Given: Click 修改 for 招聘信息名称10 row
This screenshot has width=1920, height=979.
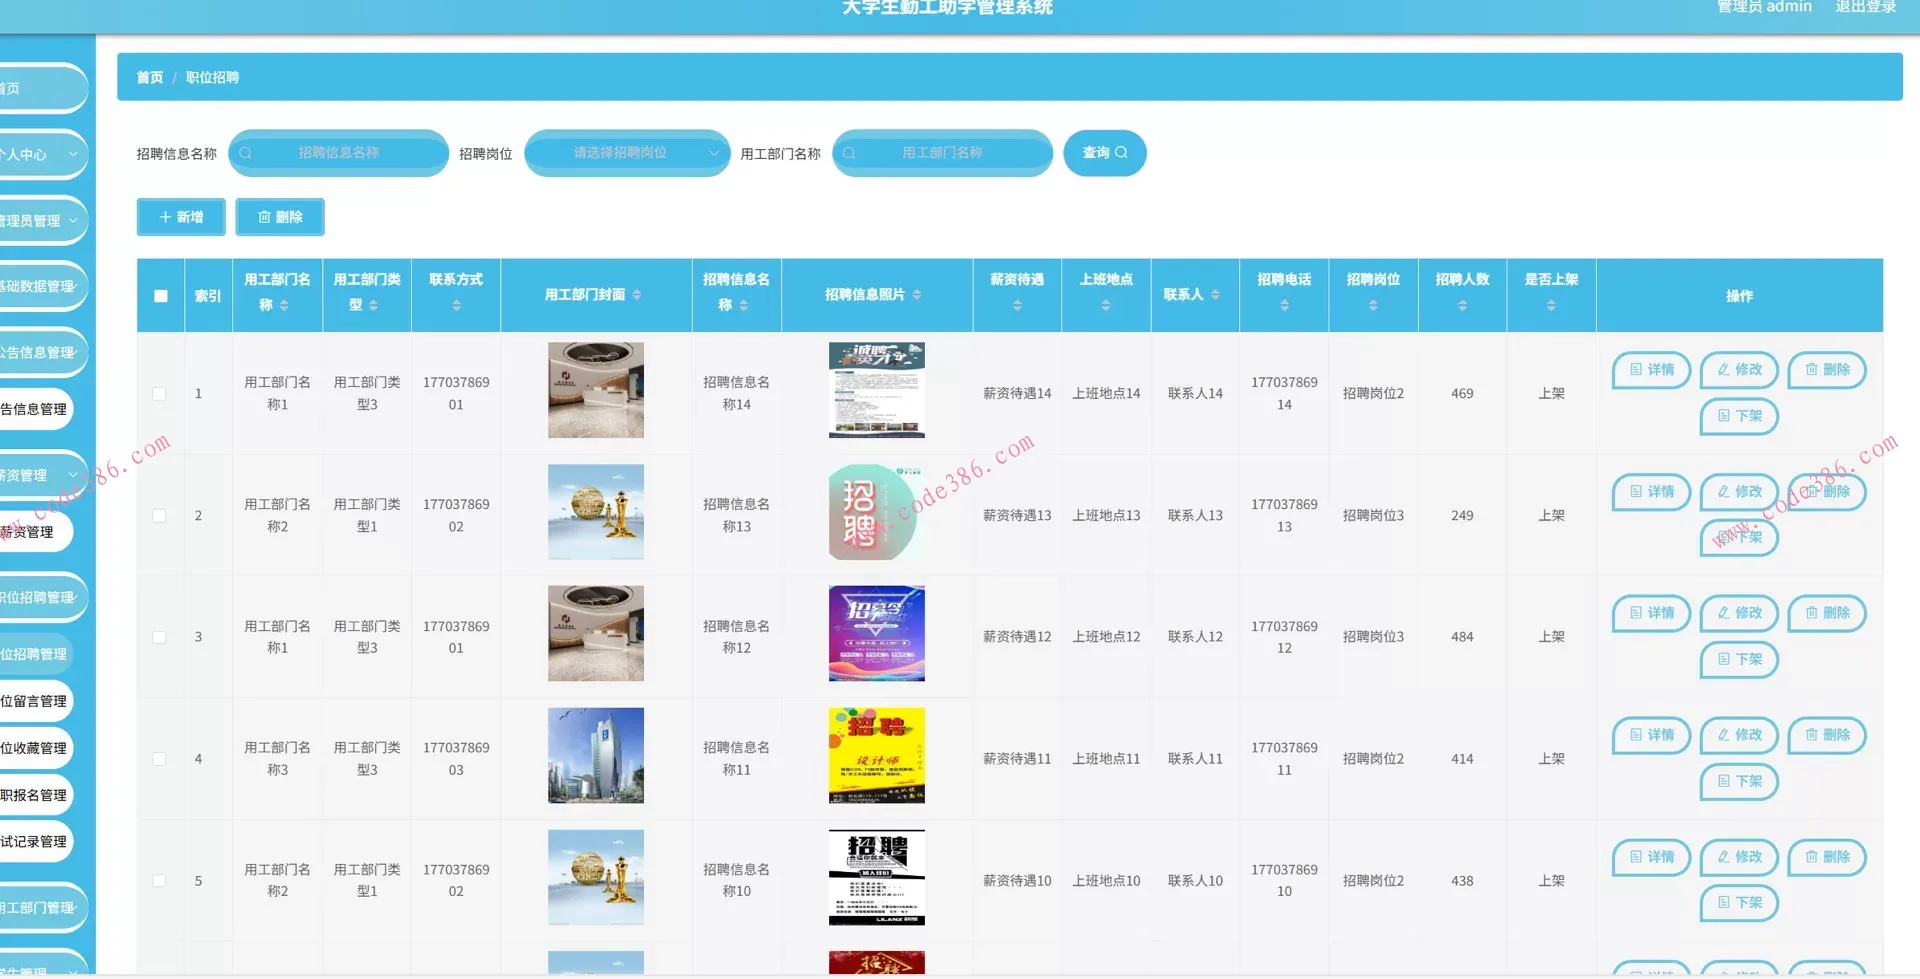Looking at the screenshot, I should click(1739, 857).
